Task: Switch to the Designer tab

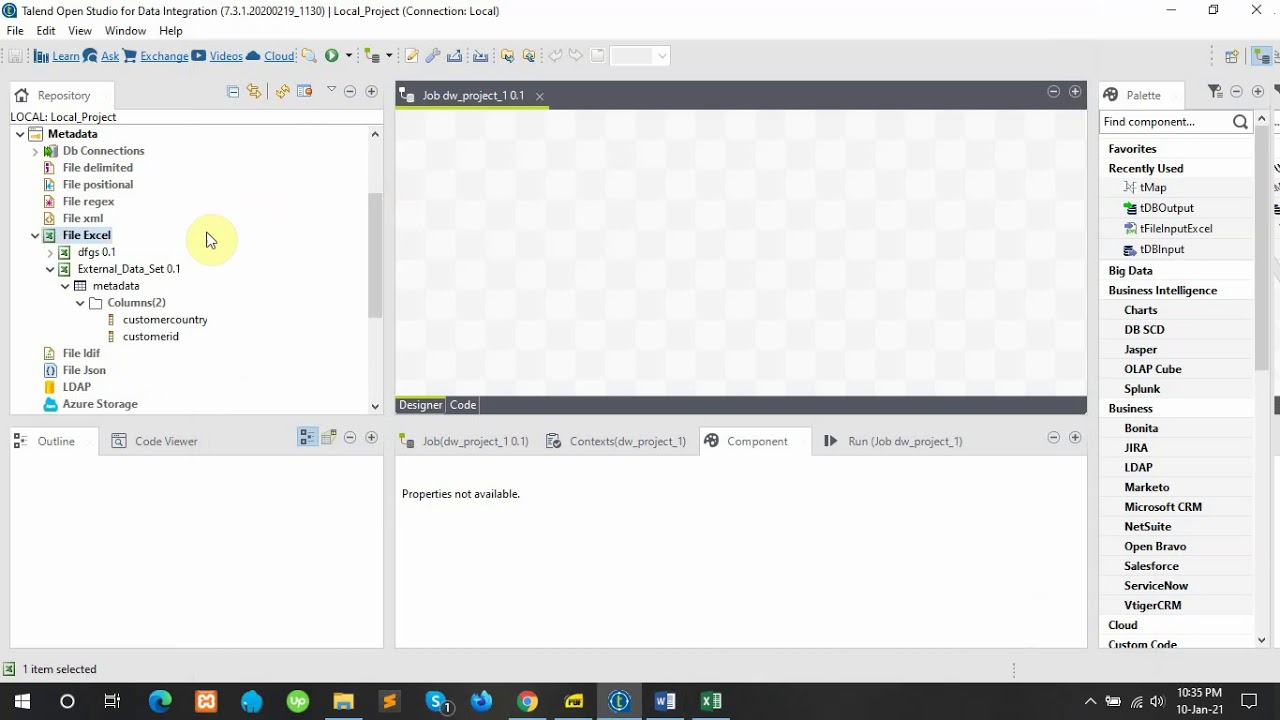Action: click(420, 405)
